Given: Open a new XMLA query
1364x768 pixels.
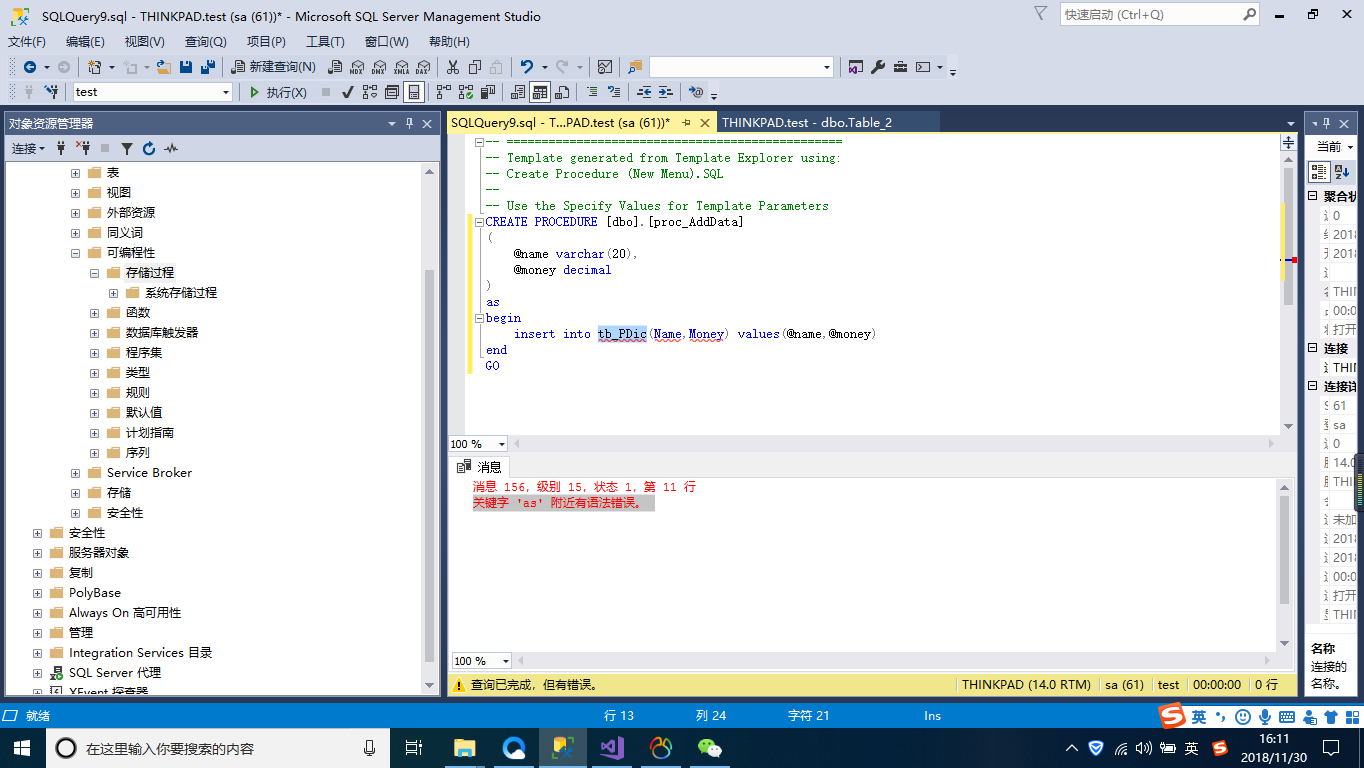Looking at the screenshot, I should click(401, 67).
